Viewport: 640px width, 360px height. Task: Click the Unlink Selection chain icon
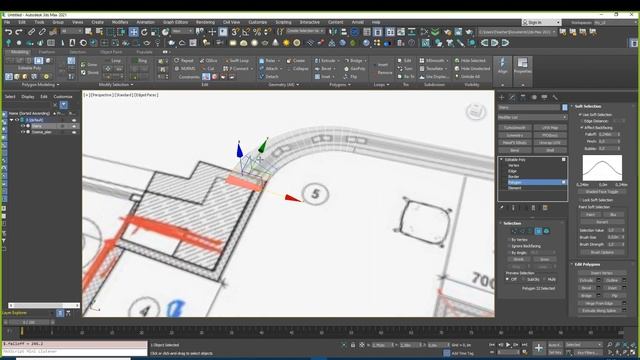pyautogui.click(x=42, y=32)
